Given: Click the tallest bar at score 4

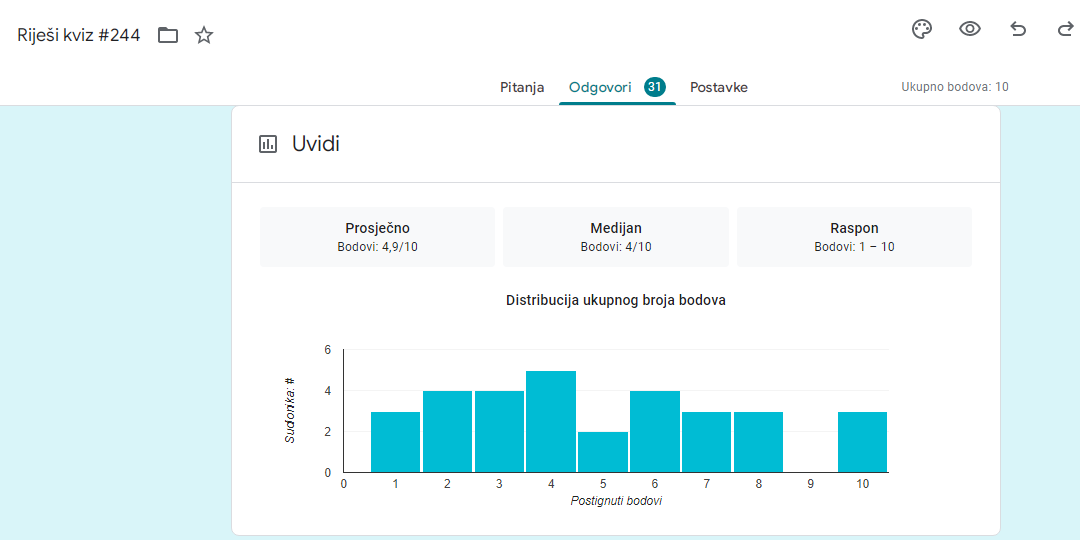Looking at the screenshot, I should [x=551, y=422].
